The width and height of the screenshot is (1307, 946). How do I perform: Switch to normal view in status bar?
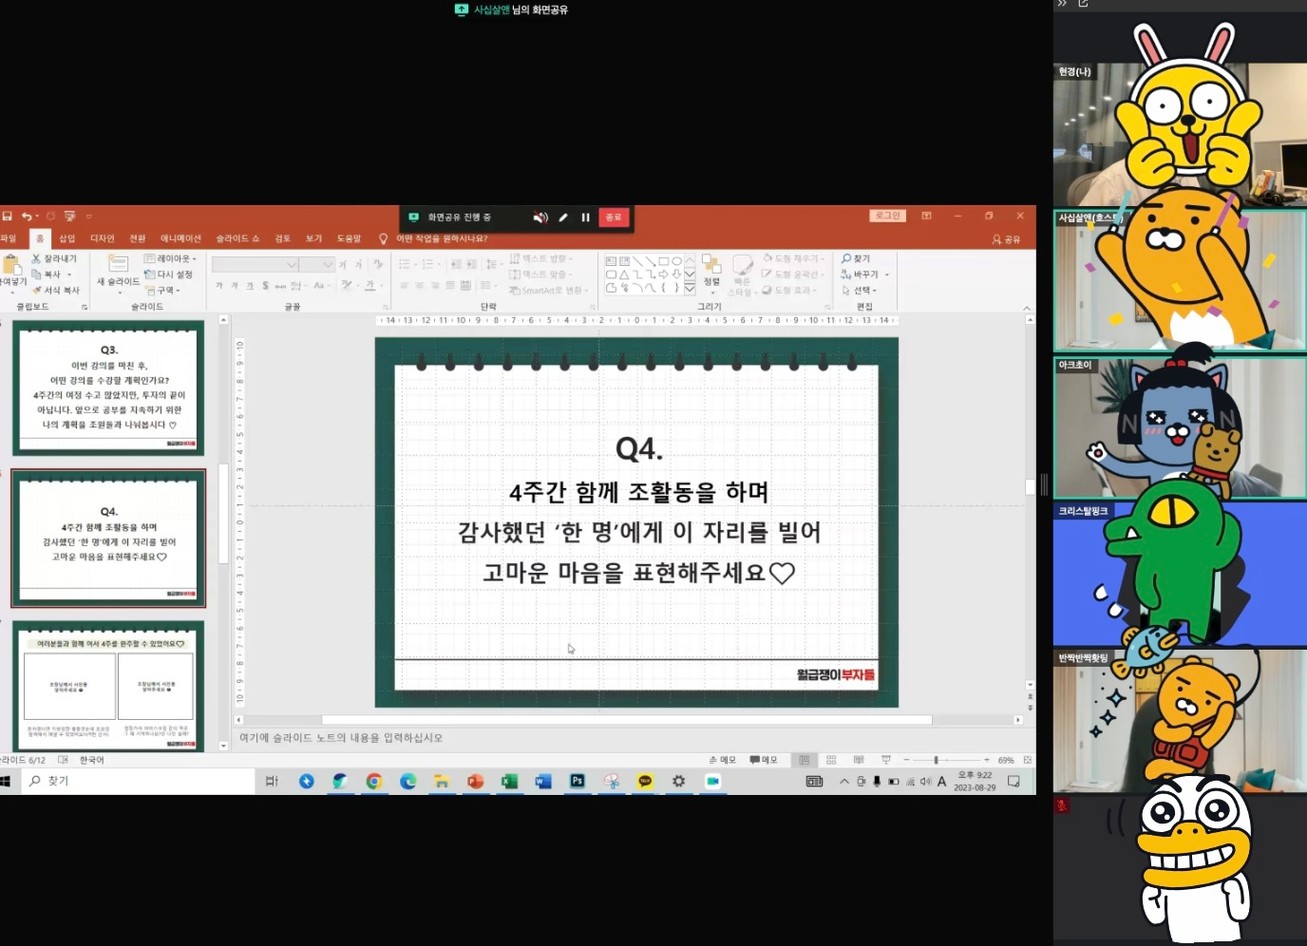coord(804,760)
